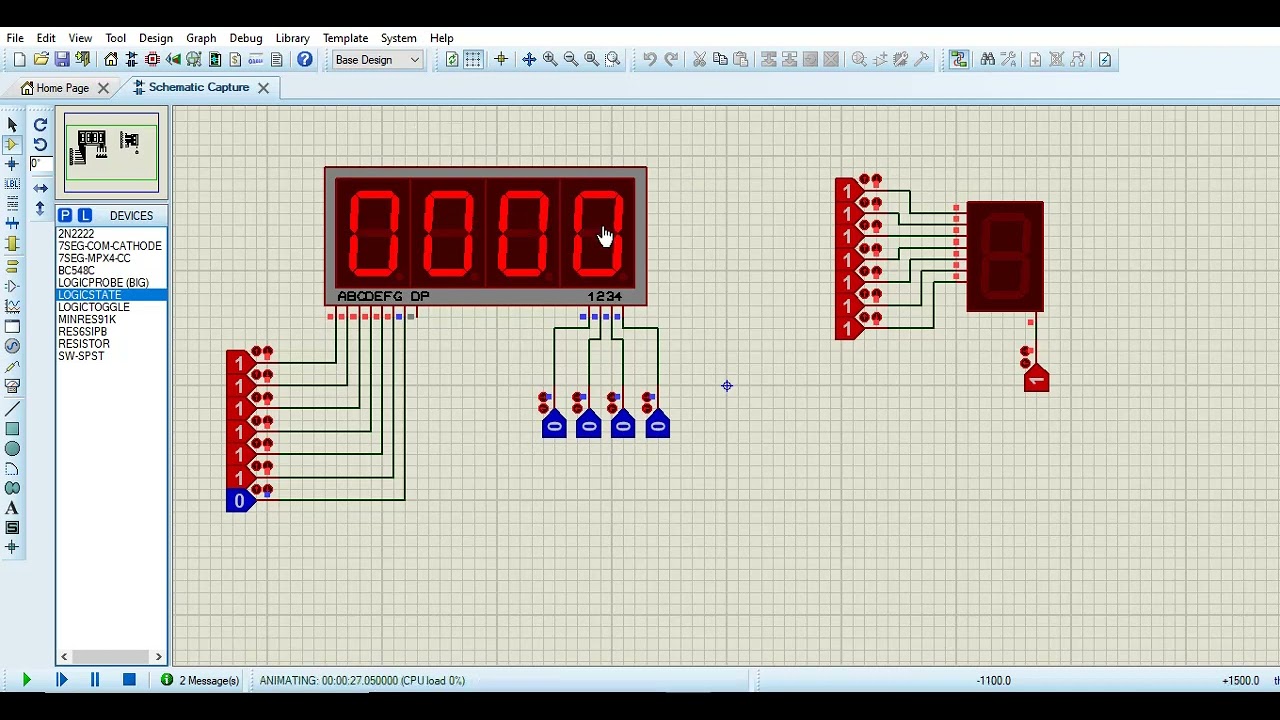This screenshot has height=720, width=1280.
Task: Click the L library manager button
Action: point(85,216)
